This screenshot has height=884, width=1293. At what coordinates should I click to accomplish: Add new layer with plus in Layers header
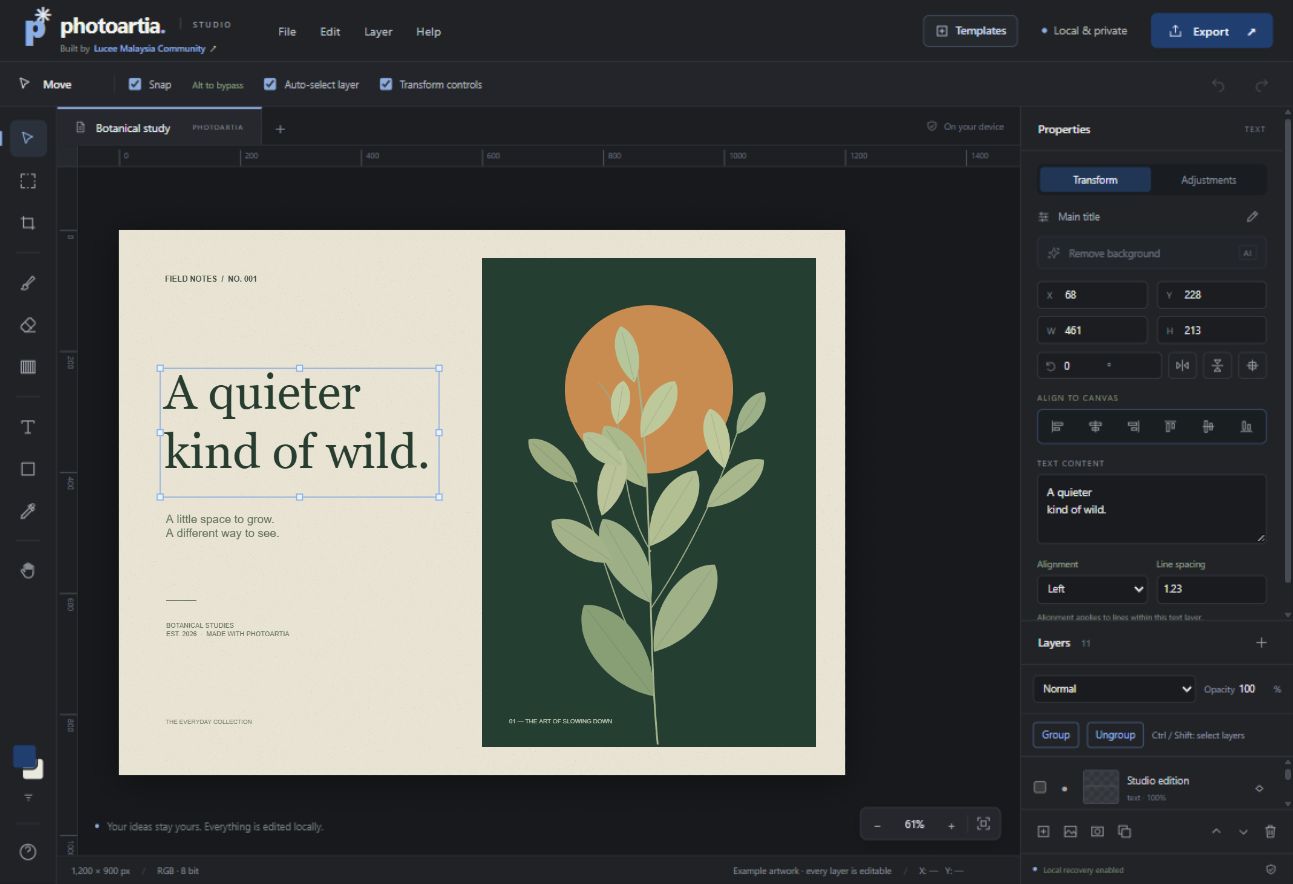click(1261, 643)
